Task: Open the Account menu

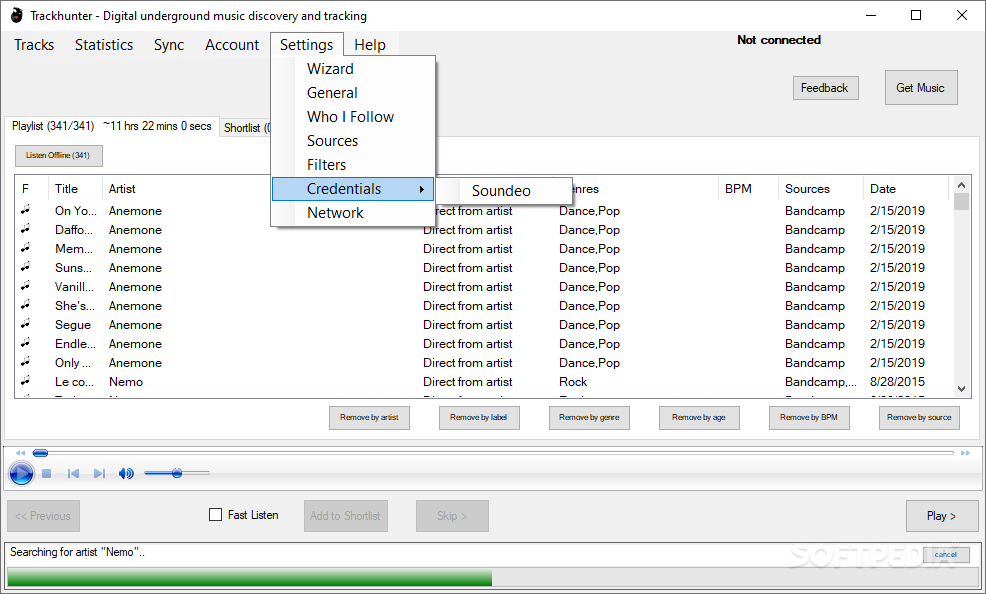Action: [231, 45]
